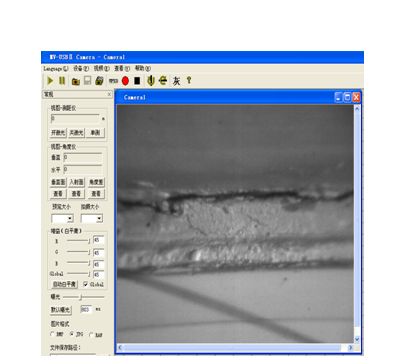Screen dimensions: 408x364
Task: Click the 开激光 (laser on) button
Action: coord(58,133)
